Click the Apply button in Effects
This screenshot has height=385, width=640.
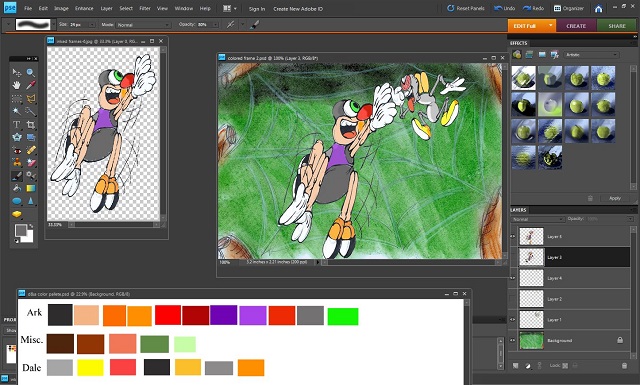click(x=615, y=198)
